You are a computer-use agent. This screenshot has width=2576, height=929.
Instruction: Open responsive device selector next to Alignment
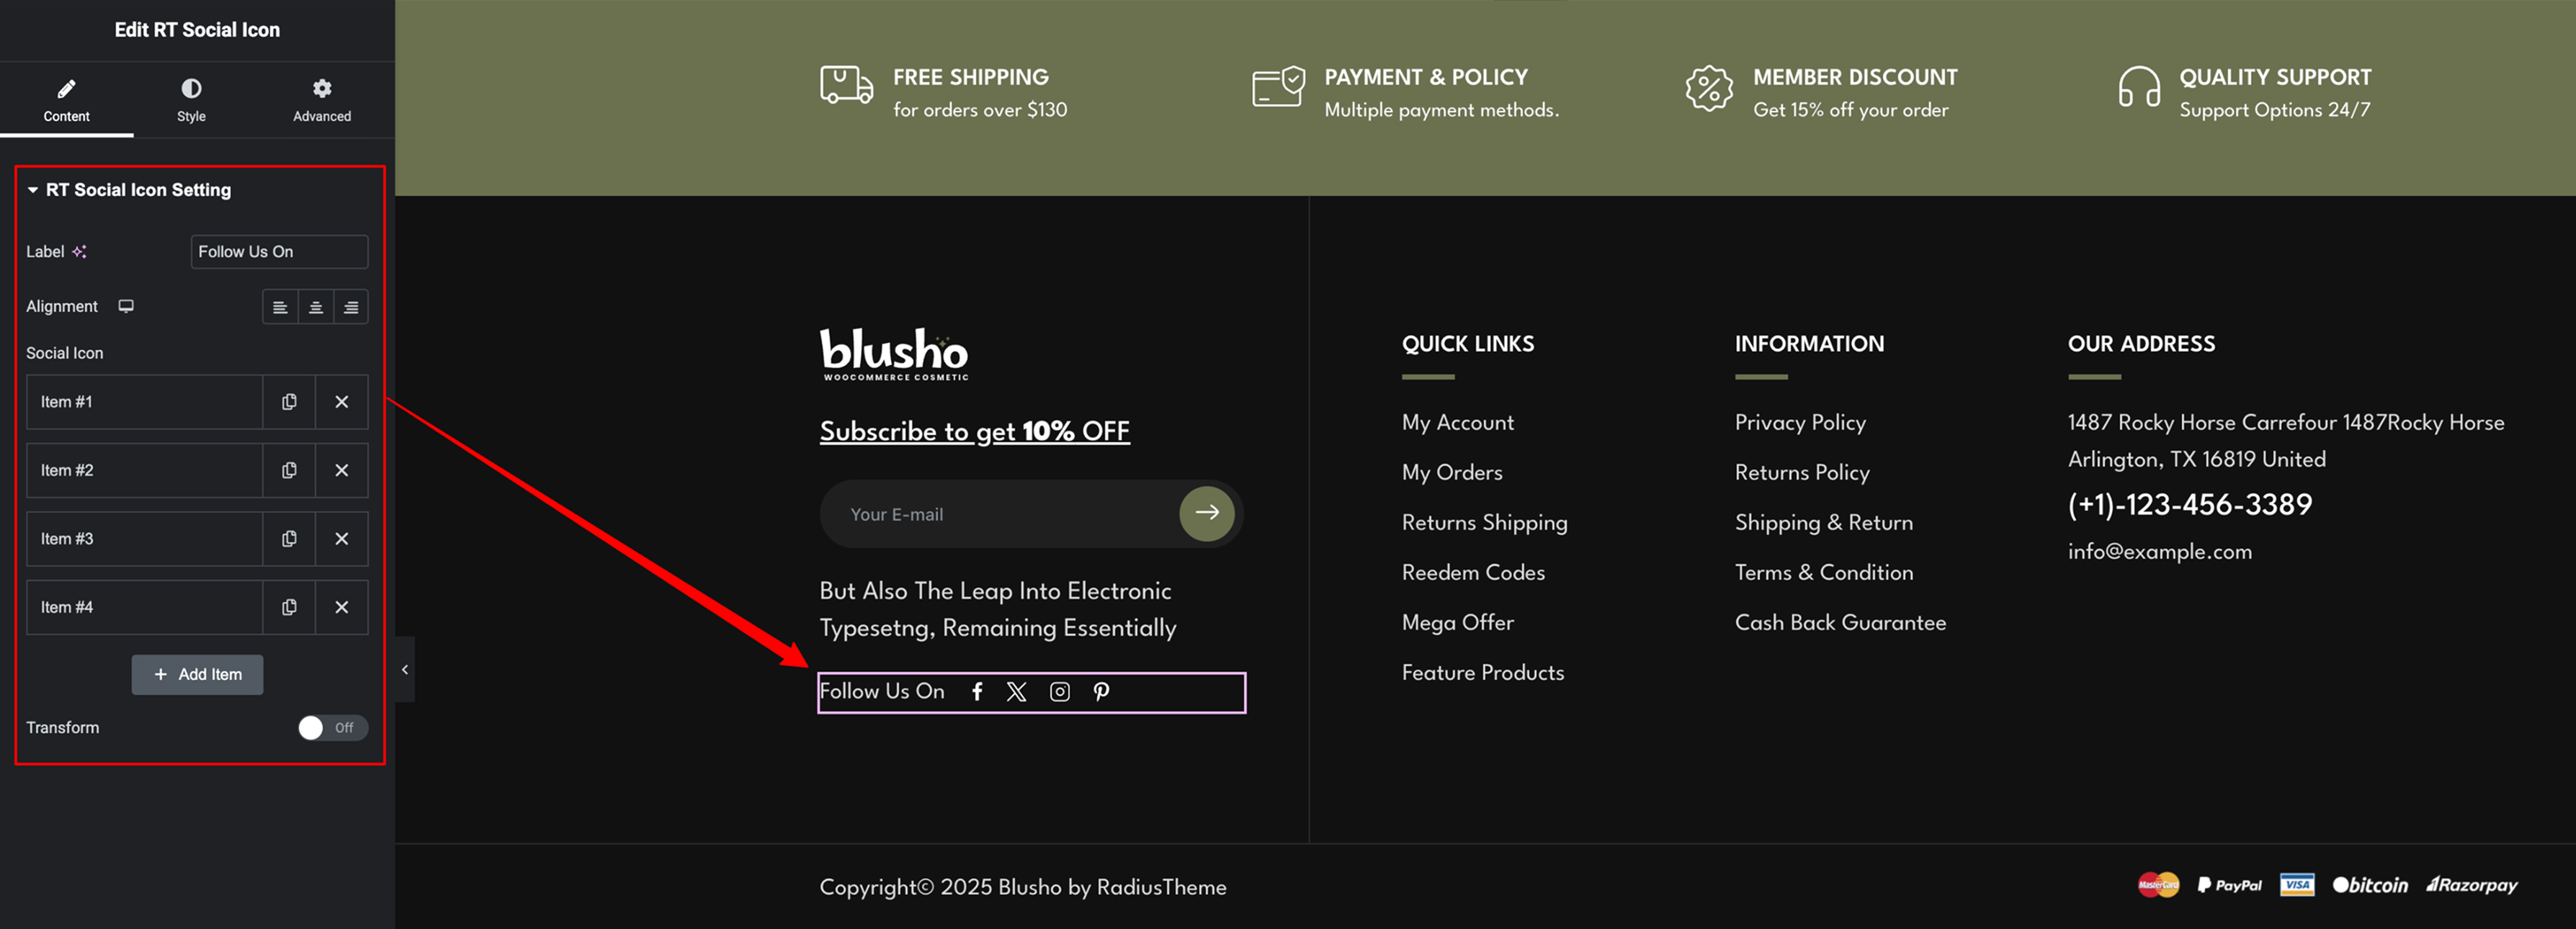[126, 306]
